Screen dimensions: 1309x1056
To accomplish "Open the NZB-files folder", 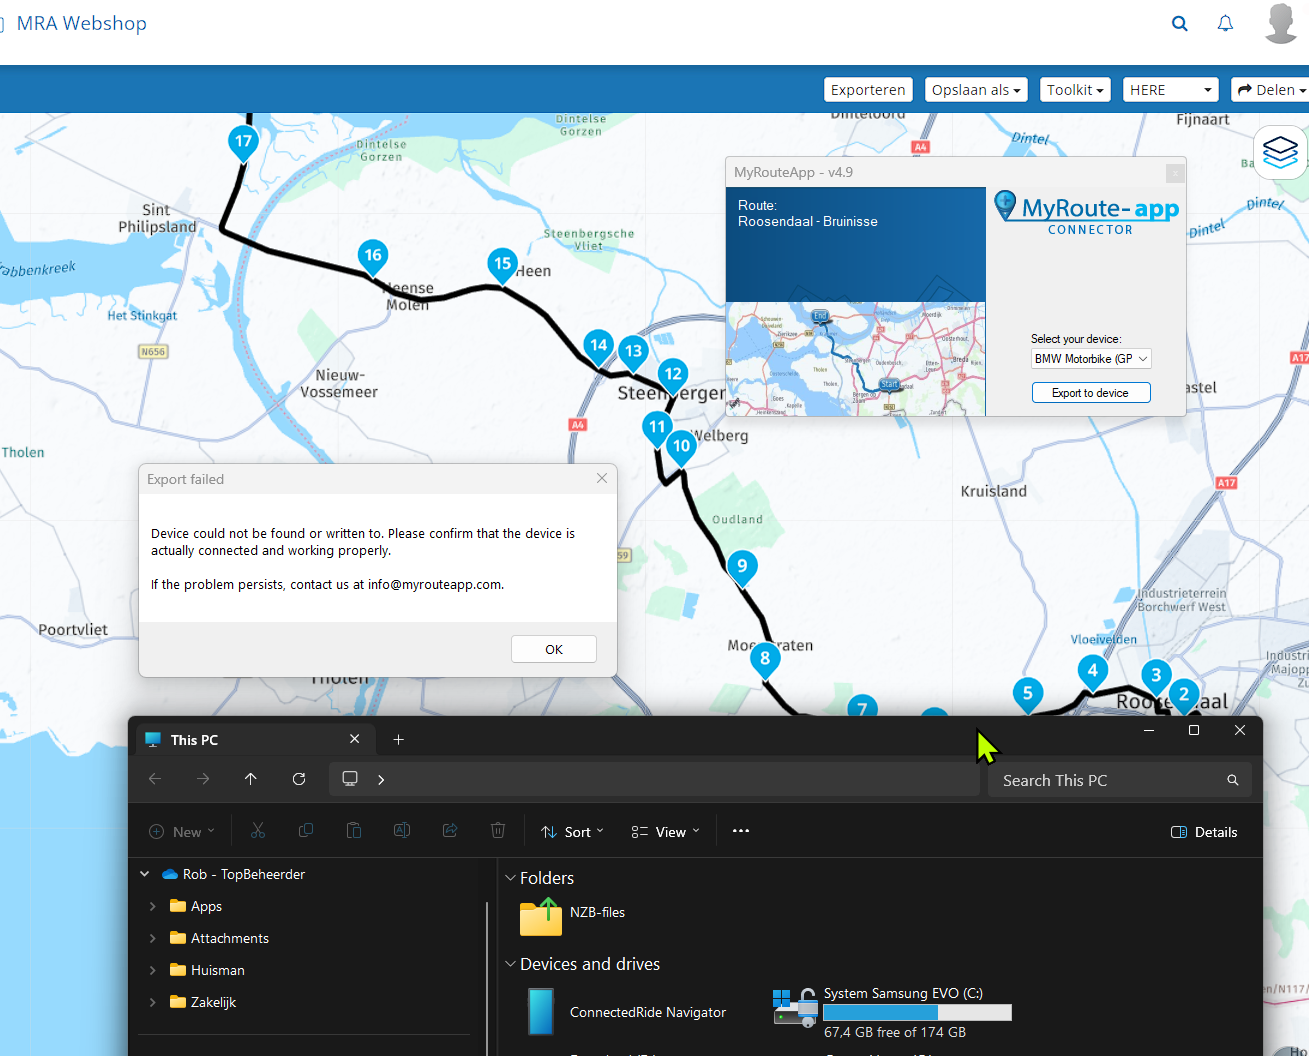I will coord(573,916).
